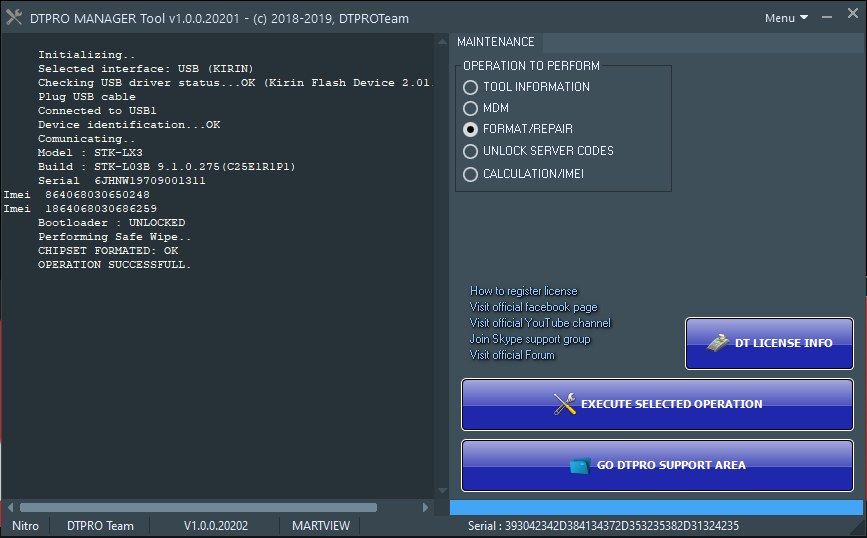Open How to register license link
The height and width of the screenshot is (538, 867).
[x=524, y=291]
